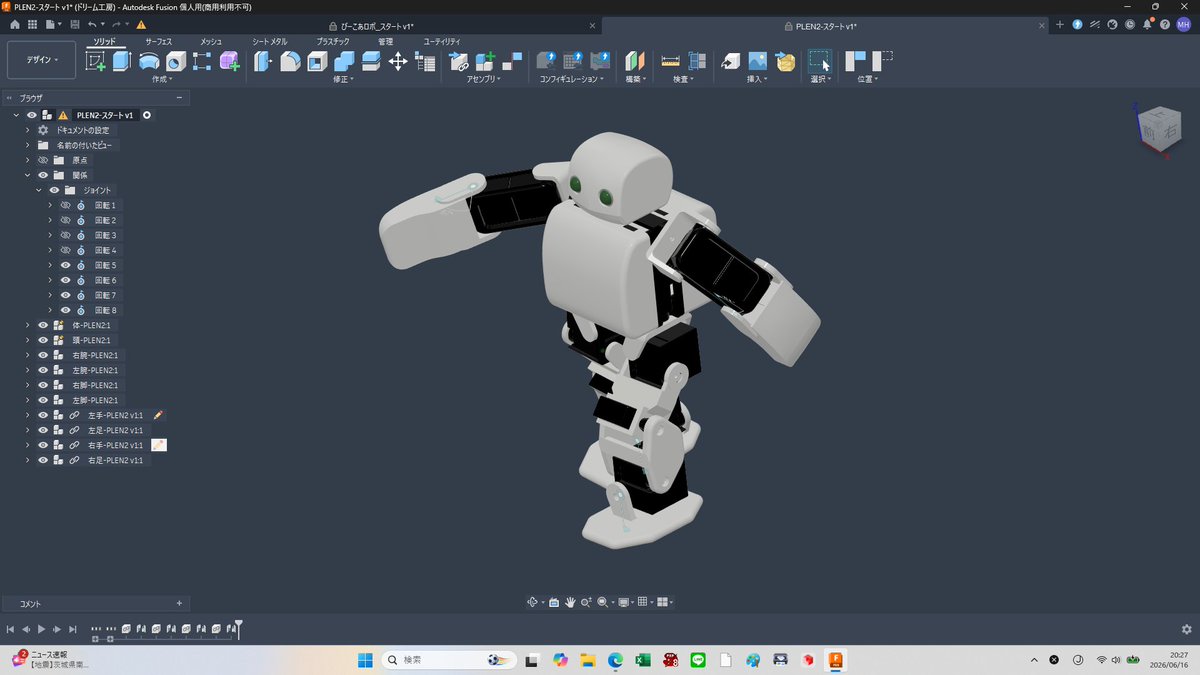Select the Create Form purple box tool
This screenshot has width=1200, height=675.
point(230,61)
